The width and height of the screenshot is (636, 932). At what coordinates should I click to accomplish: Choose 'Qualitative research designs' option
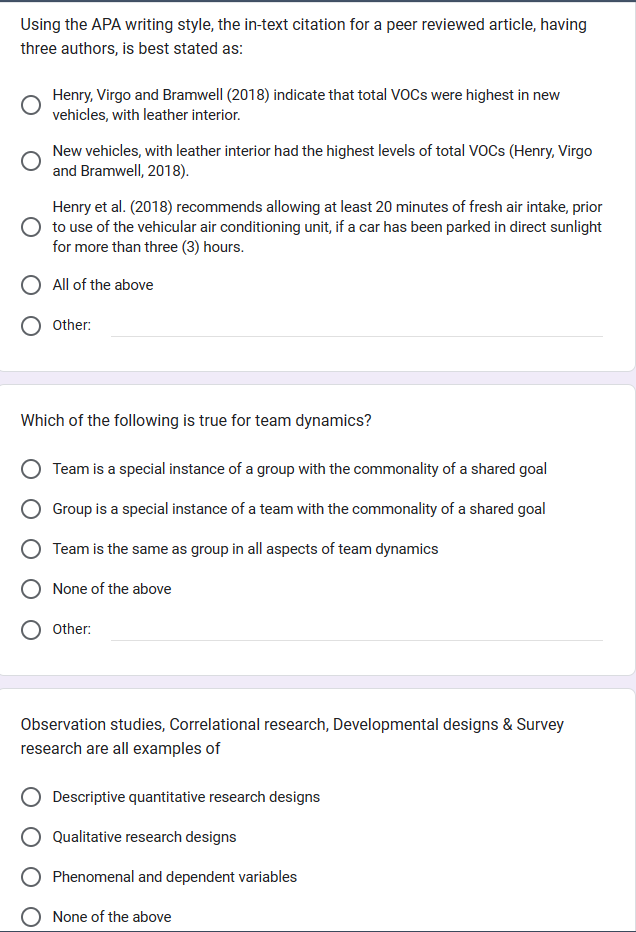pos(31,837)
